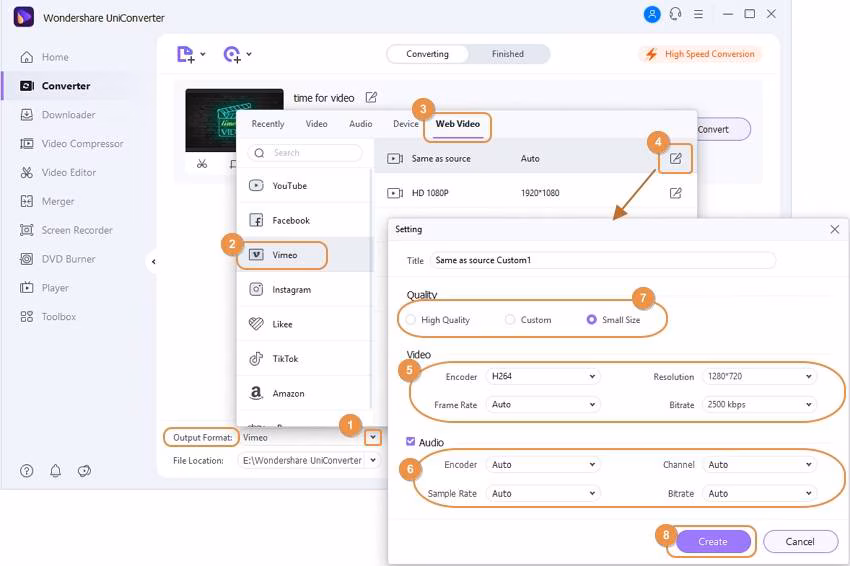850x566 pixels.
Task: Click the Title field in Setting
Action: [x=602, y=260]
